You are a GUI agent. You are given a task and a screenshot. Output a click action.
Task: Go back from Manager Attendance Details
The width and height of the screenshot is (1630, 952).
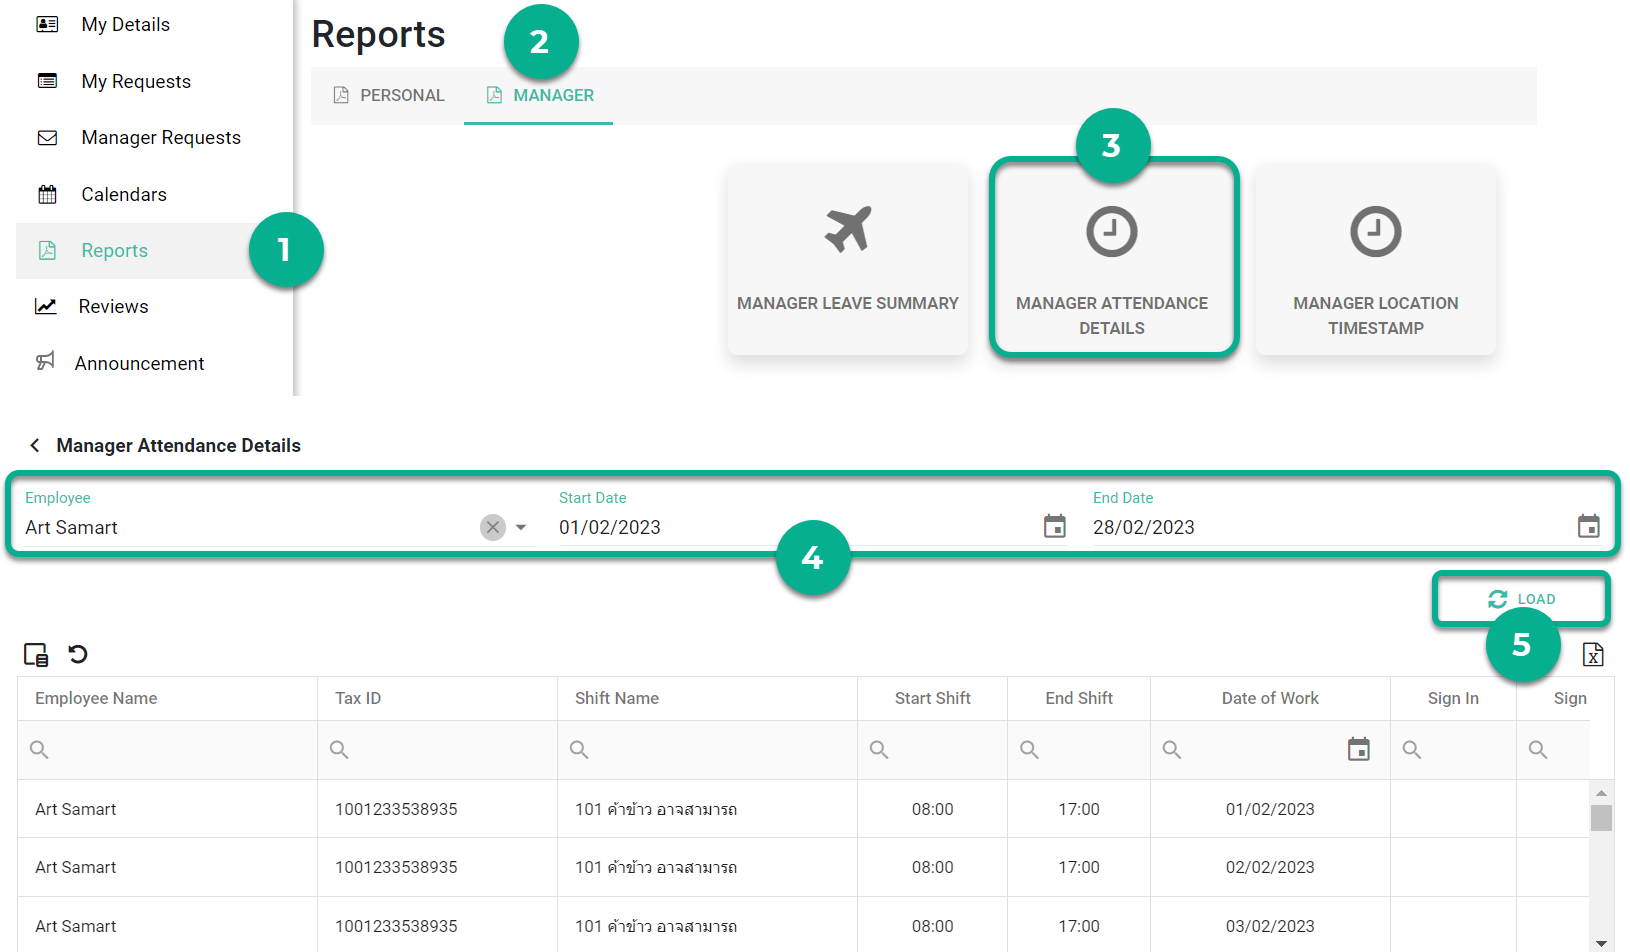35,445
